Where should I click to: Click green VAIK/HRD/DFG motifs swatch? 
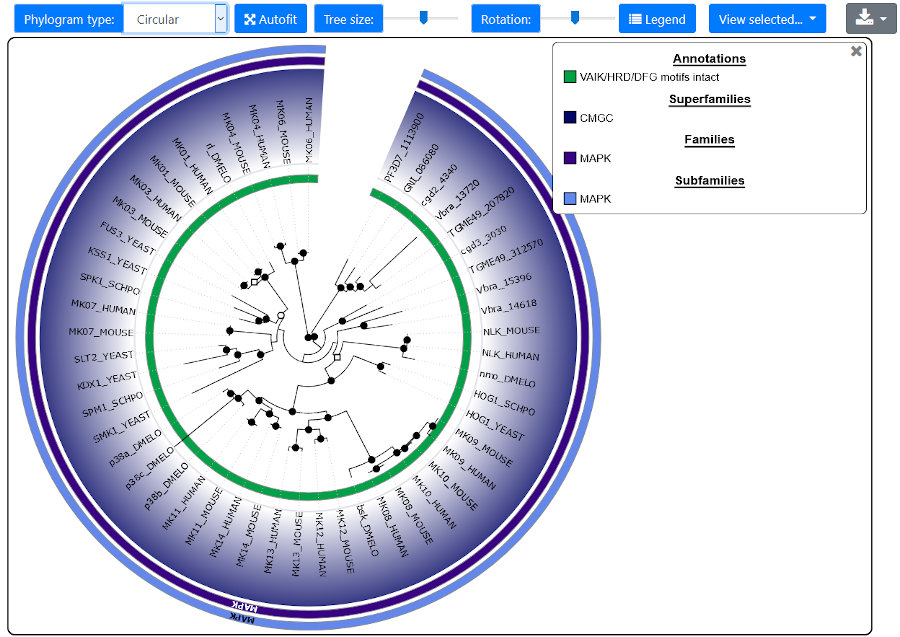[570, 77]
